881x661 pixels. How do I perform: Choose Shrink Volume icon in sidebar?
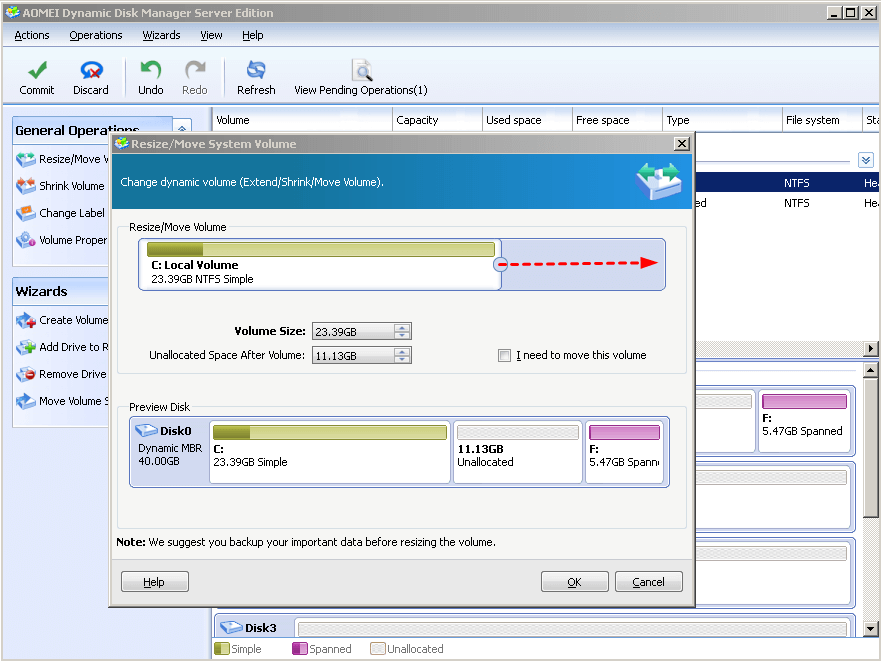point(26,186)
